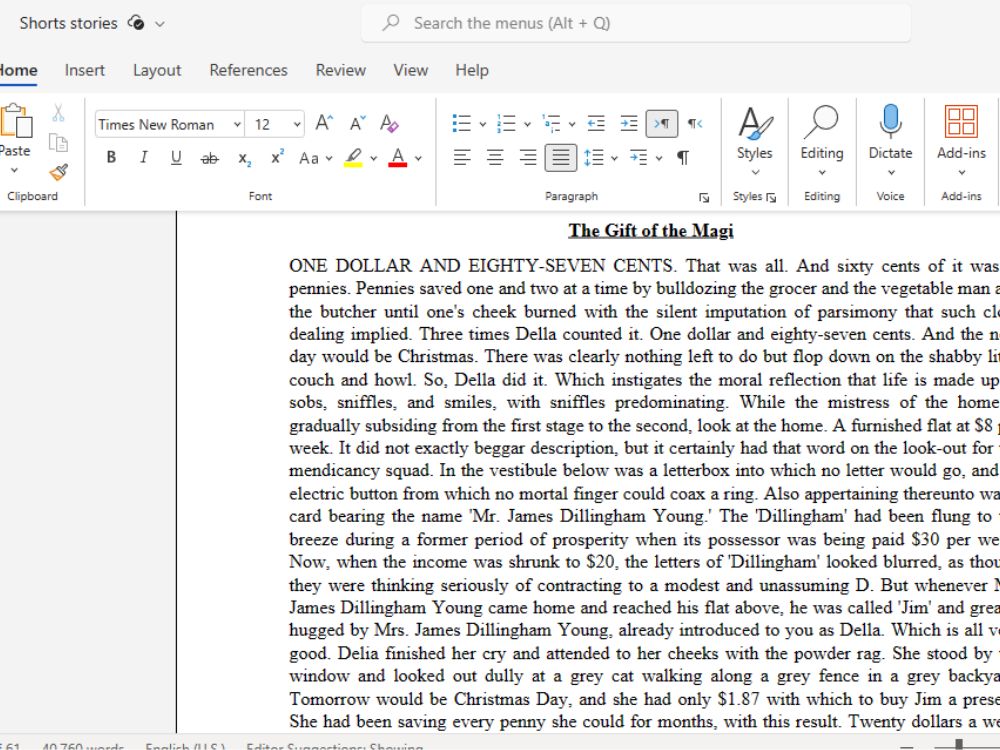Screen dimensions: 1000x750
Task: Open the References tab
Action: tap(248, 70)
